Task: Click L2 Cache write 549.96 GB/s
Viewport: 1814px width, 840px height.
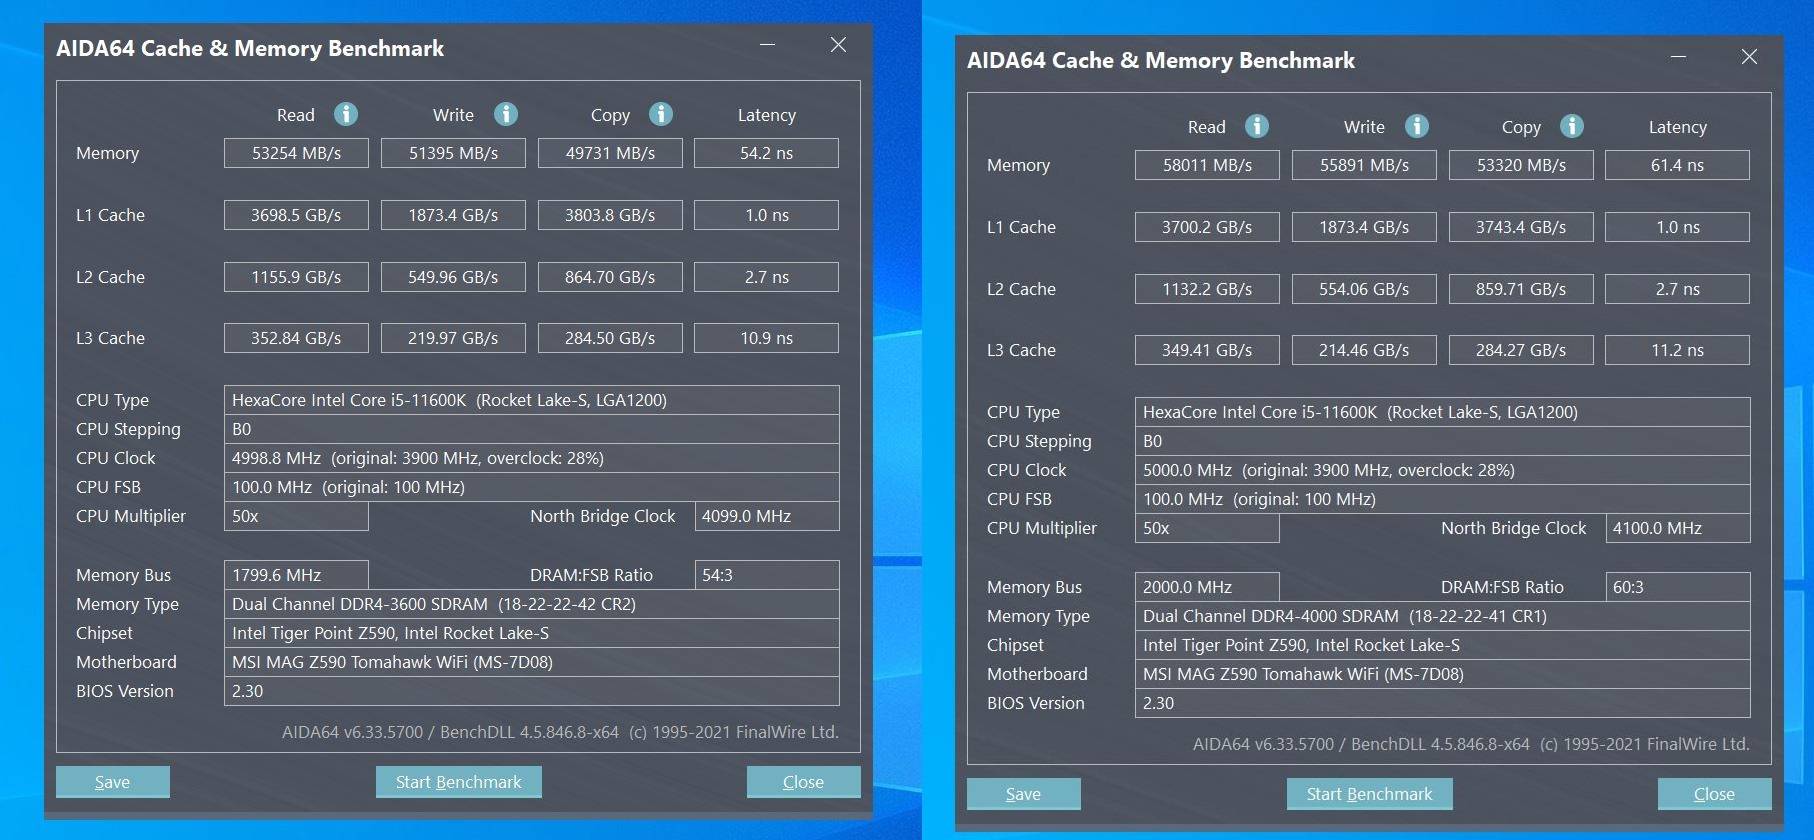Action: pyautogui.click(x=453, y=277)
